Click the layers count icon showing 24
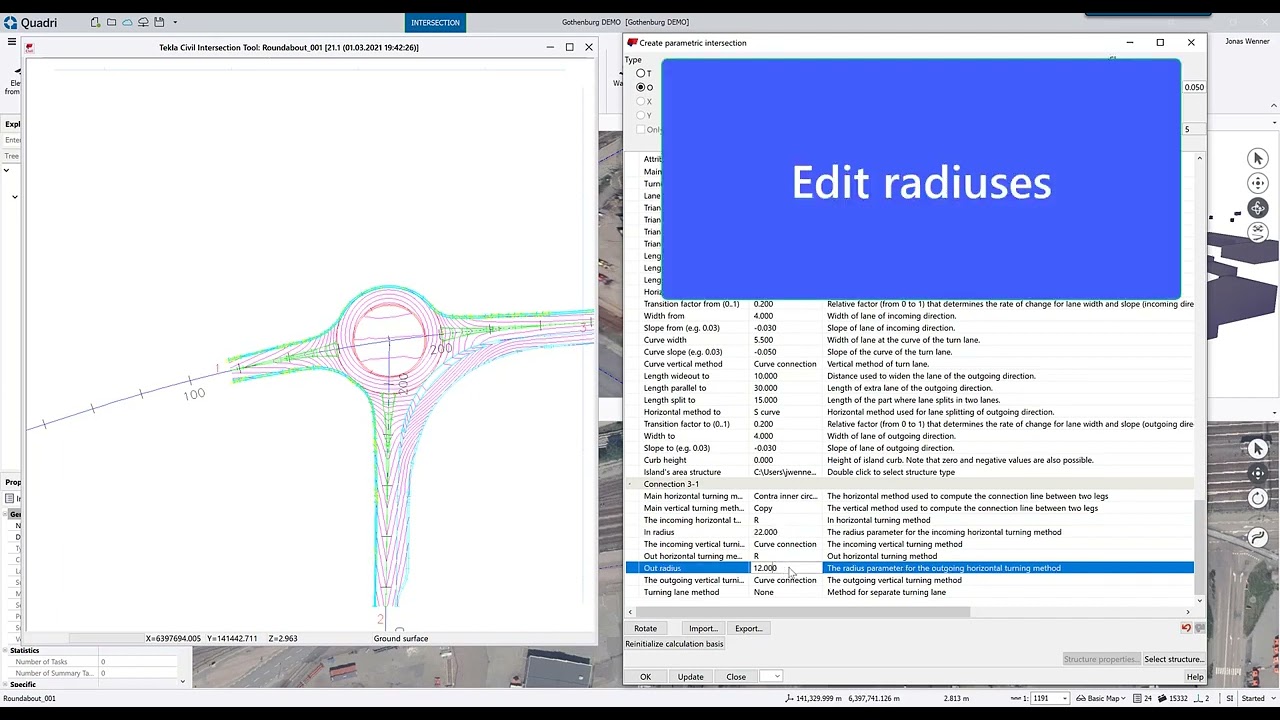 1136,698
